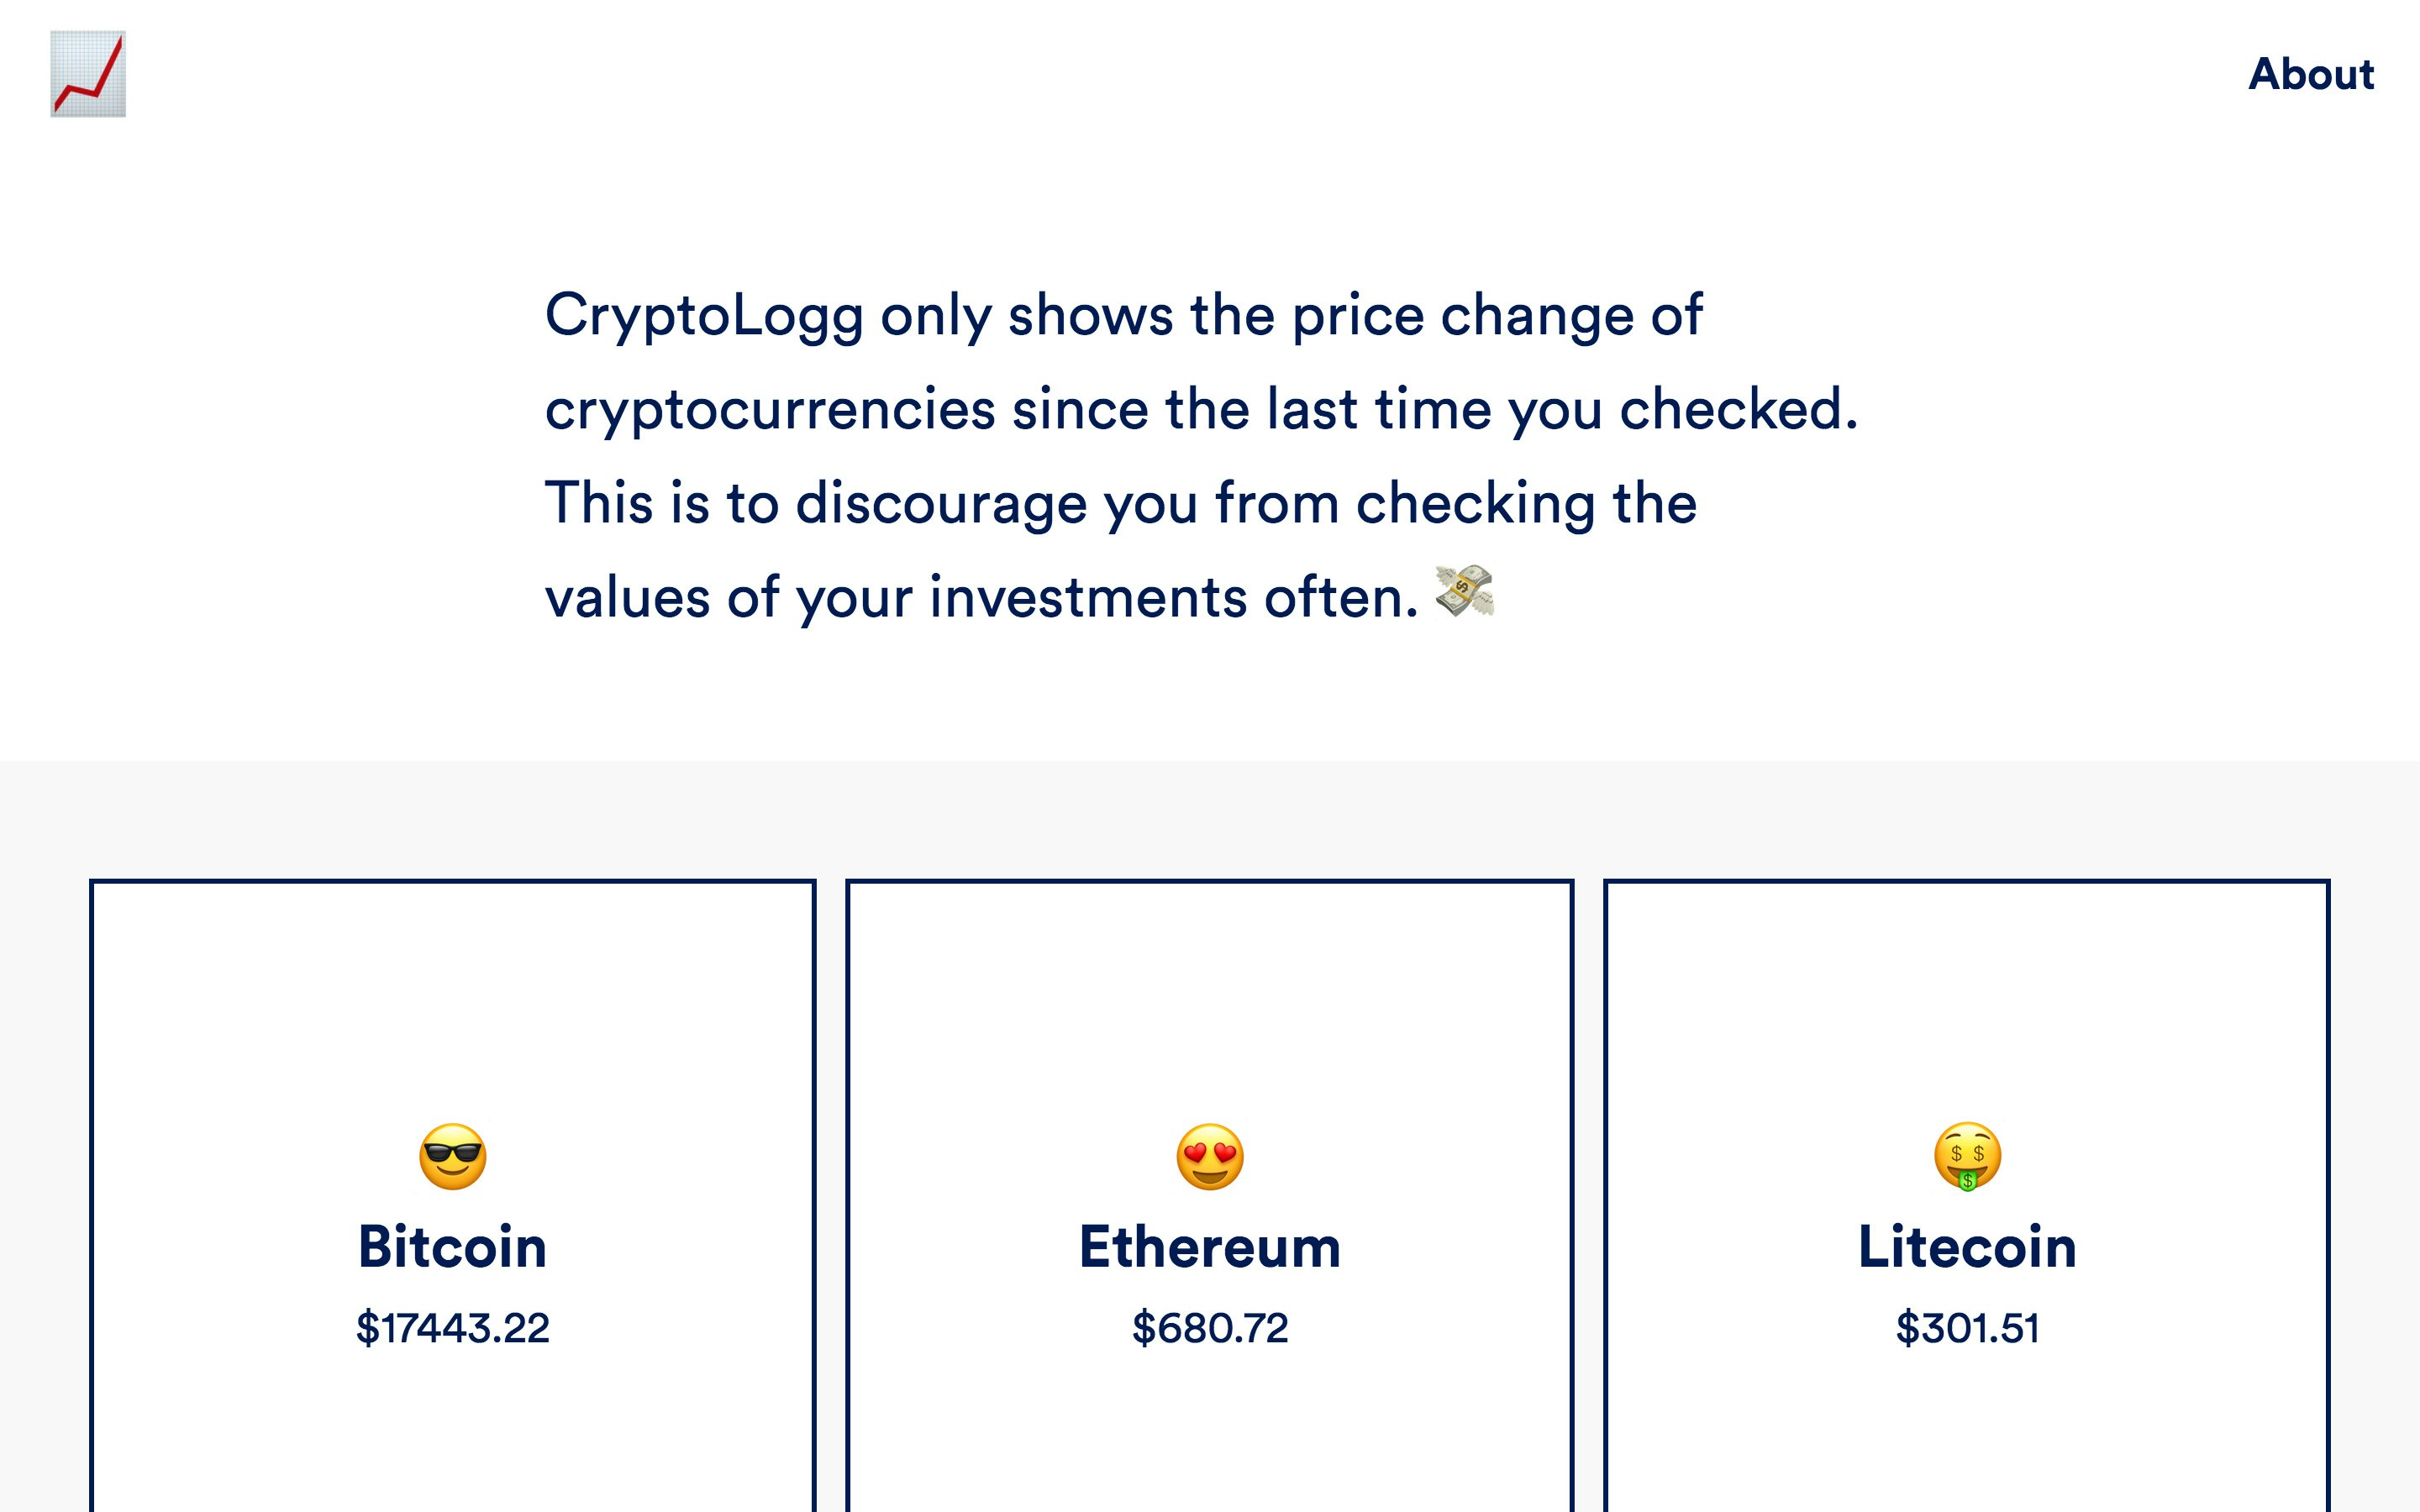Image resolution: width=2420 pixels, height=1512 pixels.
Task: Click the Litecoin price $301.51
Action: click(x=1968, y=1327)
